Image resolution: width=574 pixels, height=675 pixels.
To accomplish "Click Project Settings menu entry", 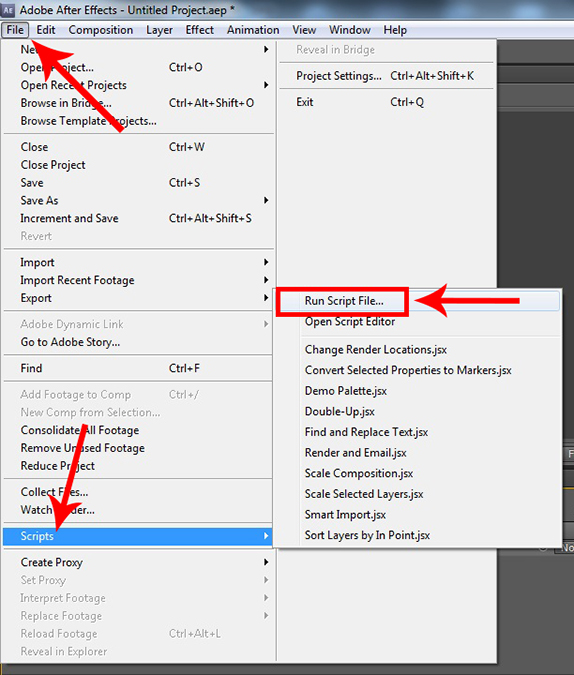I will coord(386,76).
